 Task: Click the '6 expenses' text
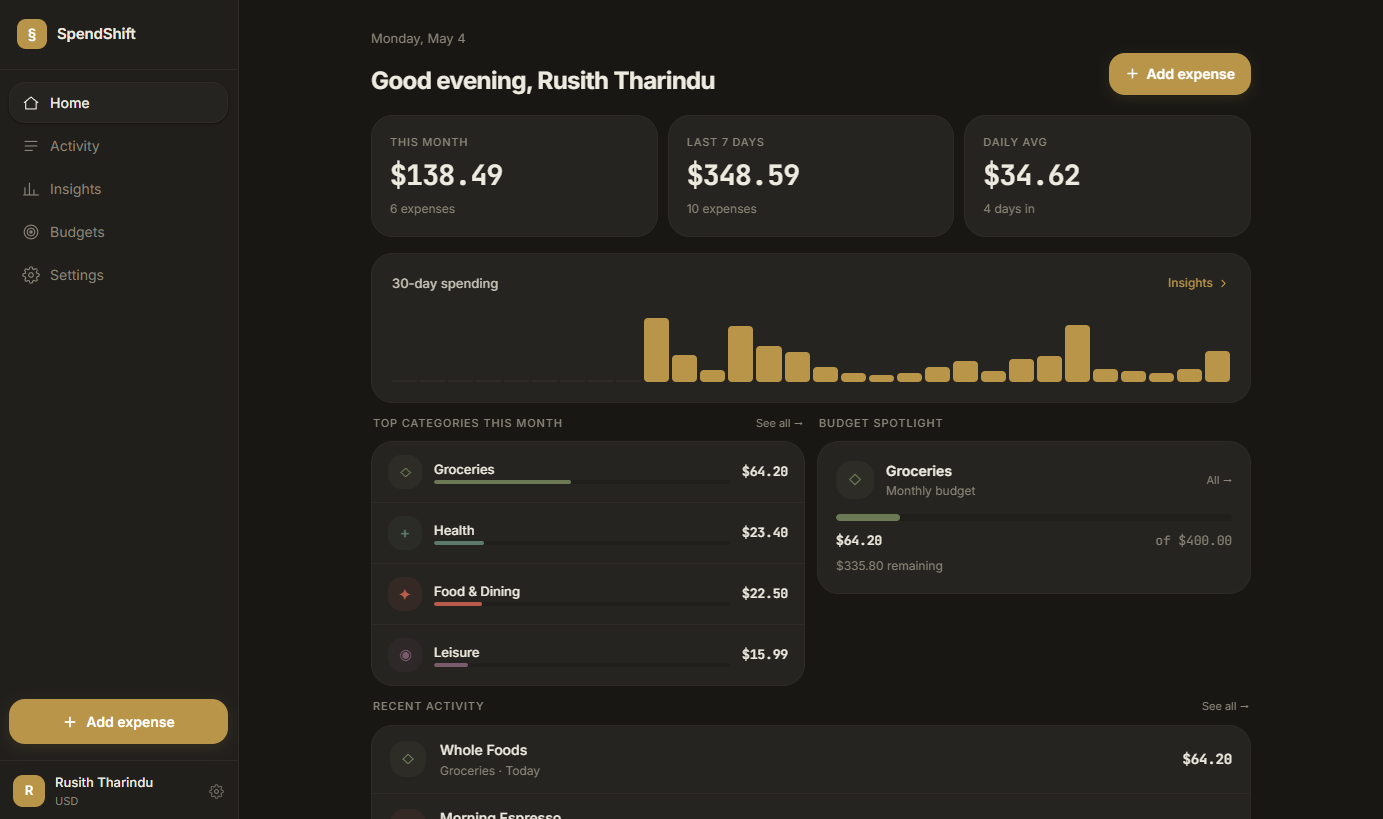[x=422, y=209]
